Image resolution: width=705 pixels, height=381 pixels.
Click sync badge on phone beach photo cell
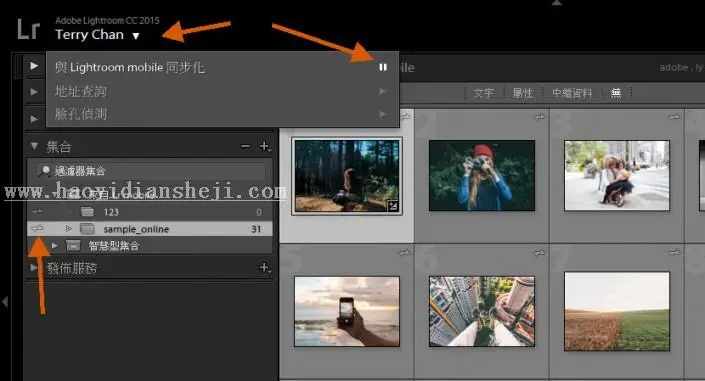pos(404,253)
